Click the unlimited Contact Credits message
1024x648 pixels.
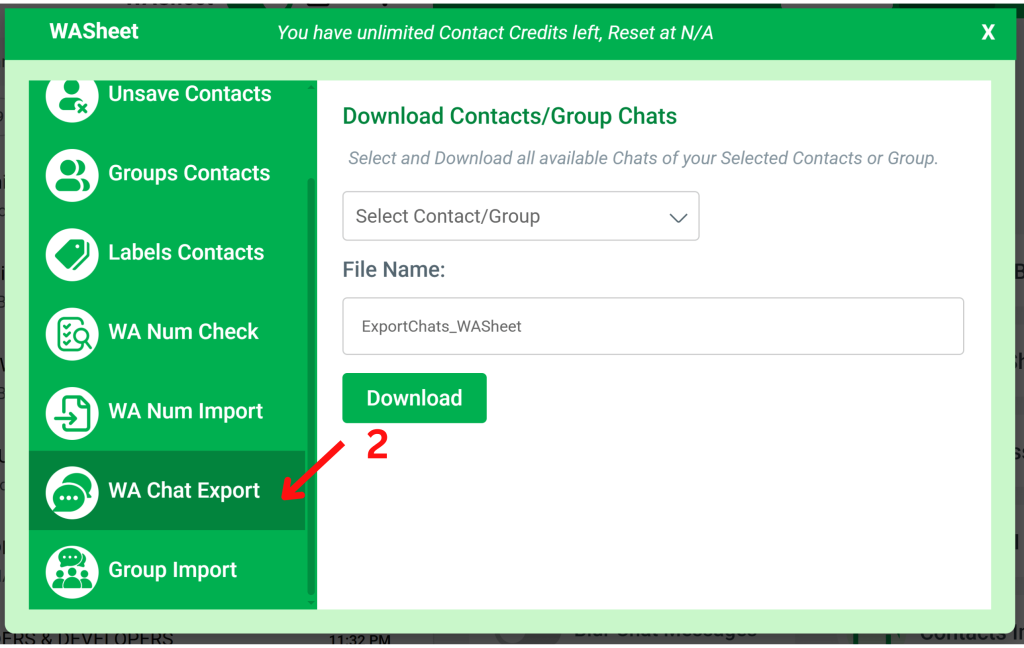495,33
